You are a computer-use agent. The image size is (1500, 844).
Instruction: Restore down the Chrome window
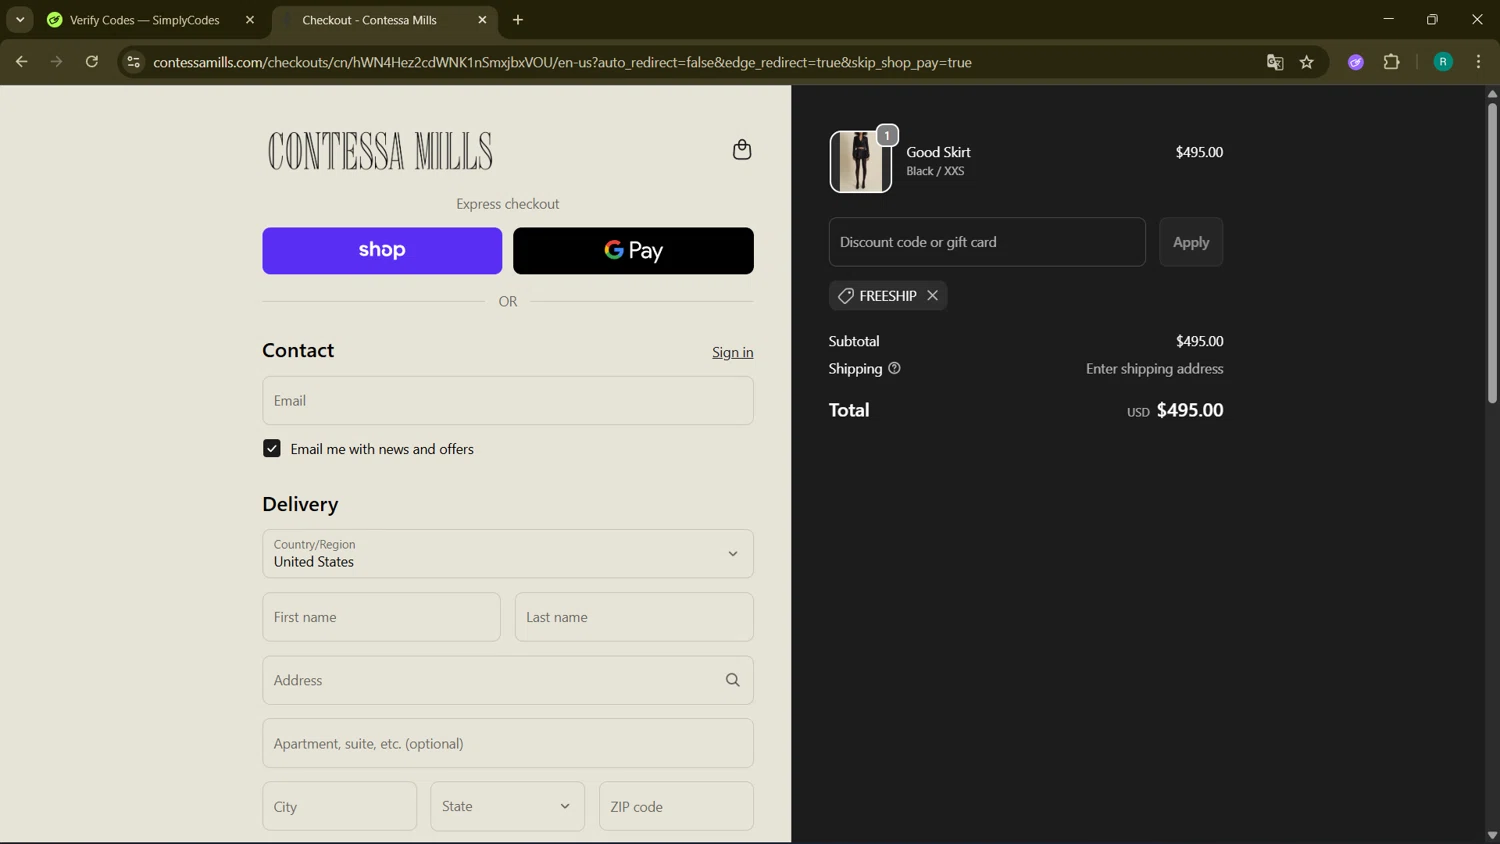(1432, 19)
